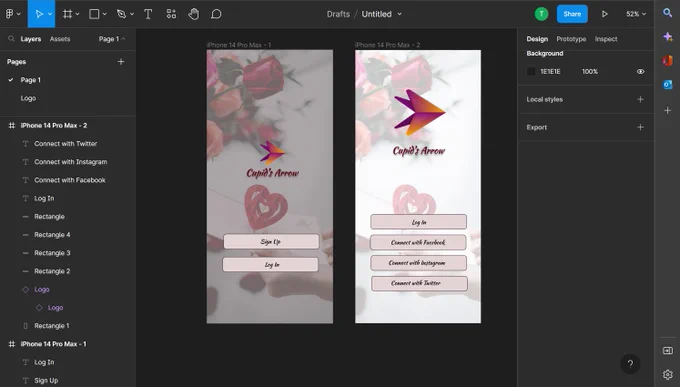Open the user avatar T

[x=541, y=14]
